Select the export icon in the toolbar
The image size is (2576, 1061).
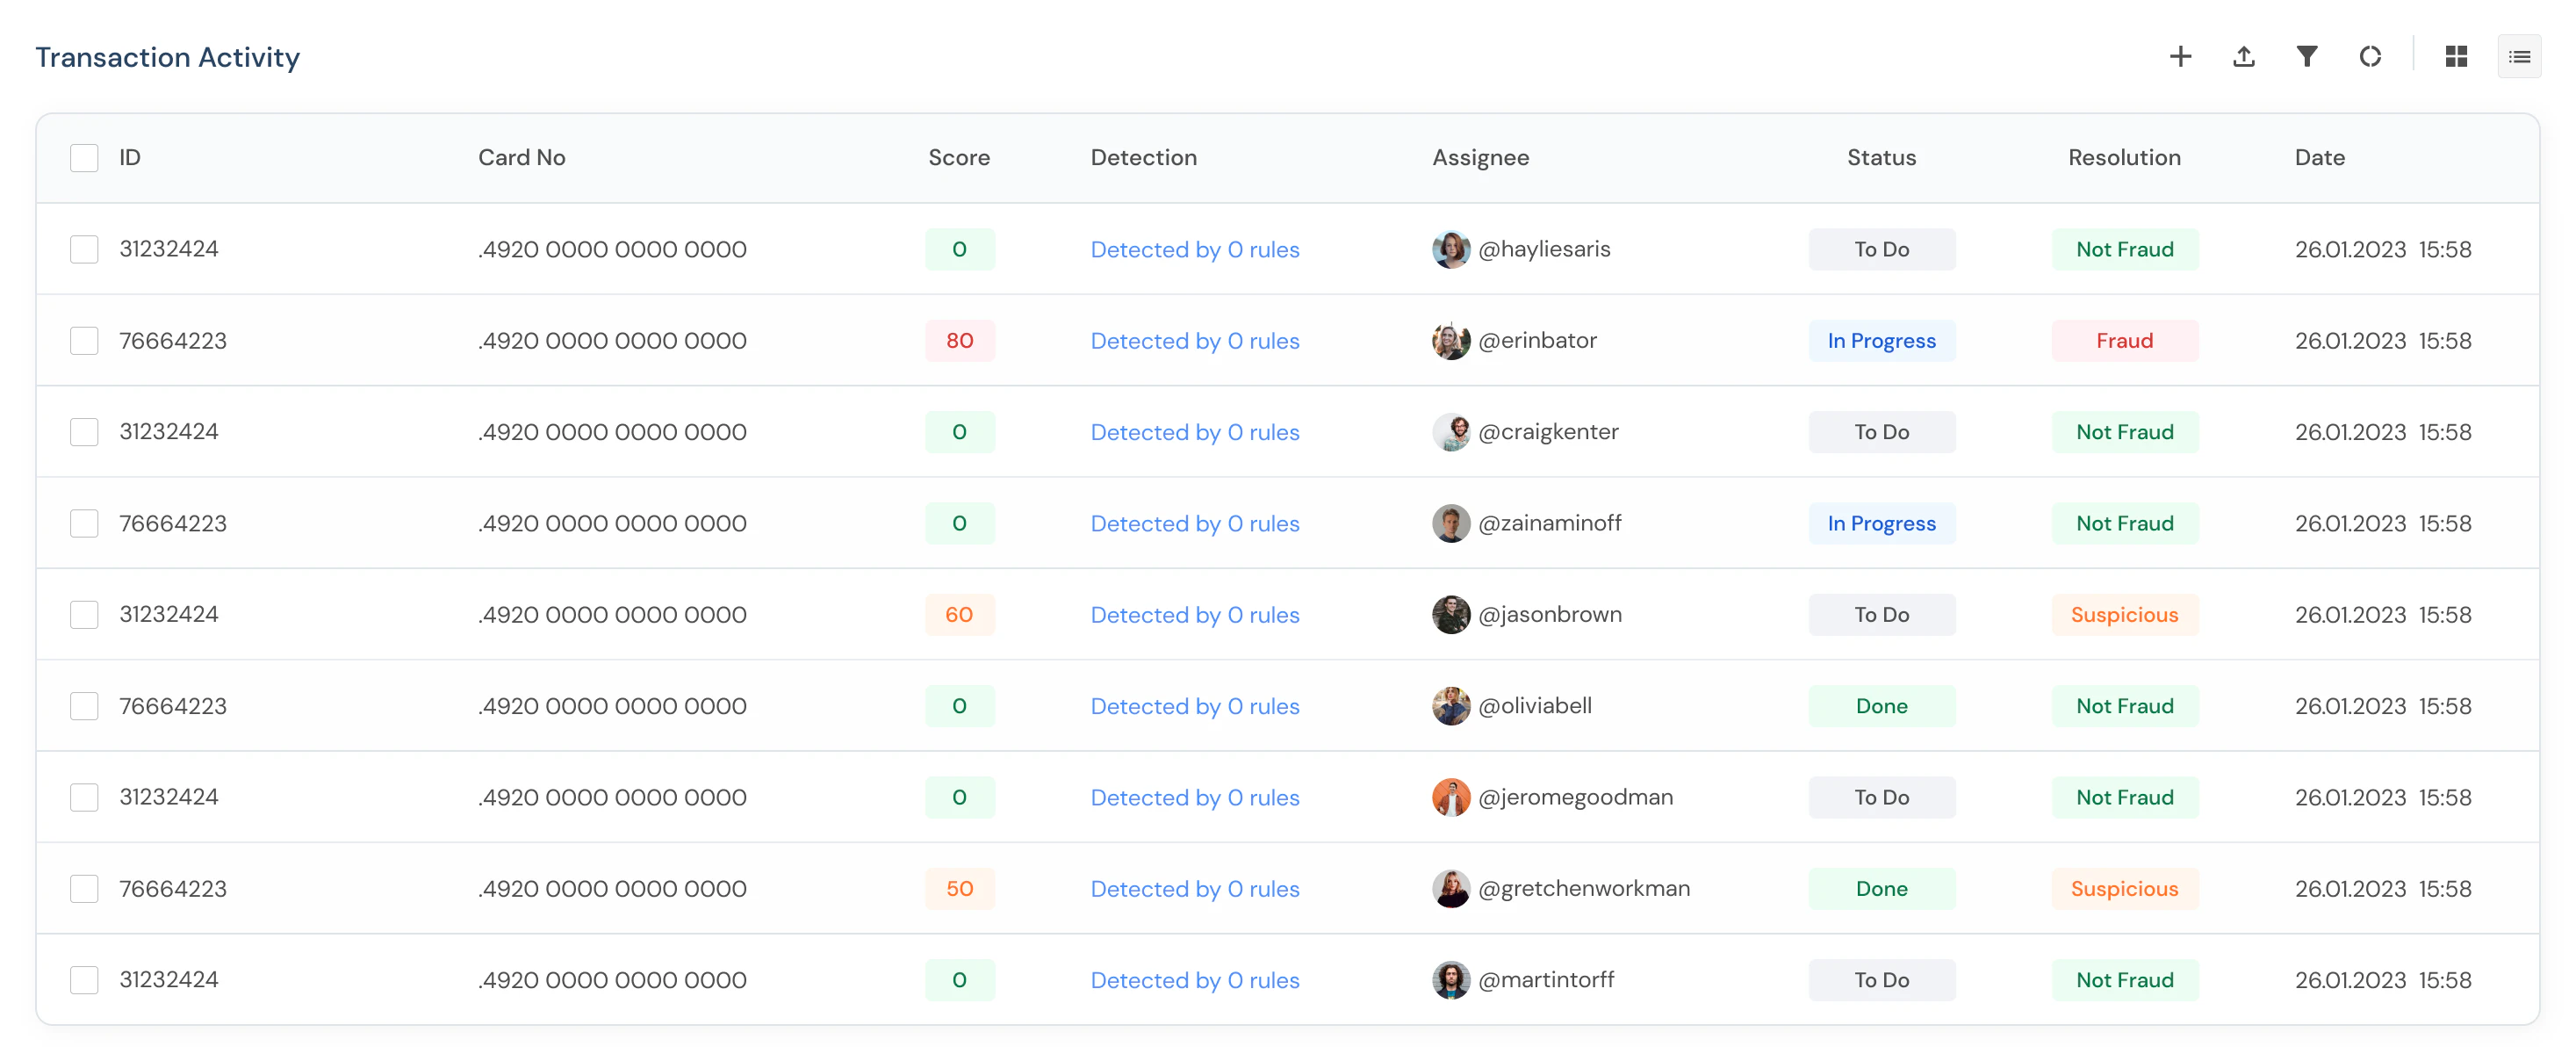pyautogui.click(x=2244, y=57)
